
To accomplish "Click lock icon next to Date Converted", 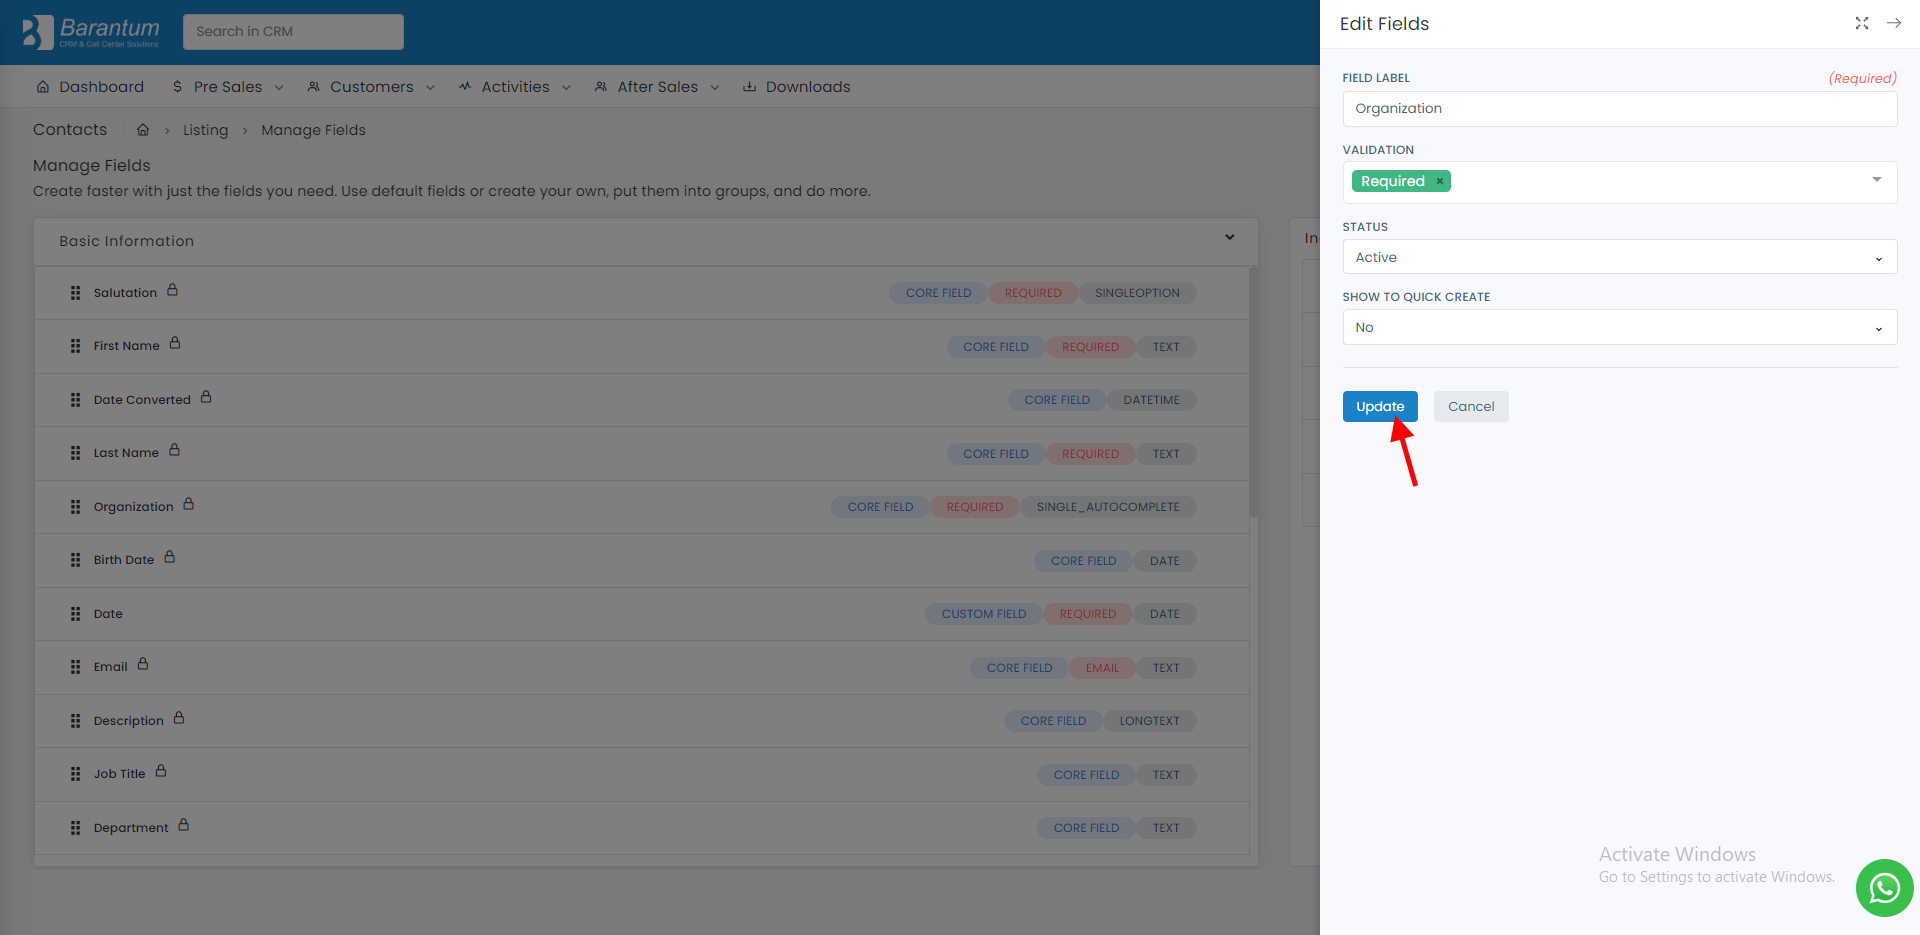I will (x=206, y=397).
